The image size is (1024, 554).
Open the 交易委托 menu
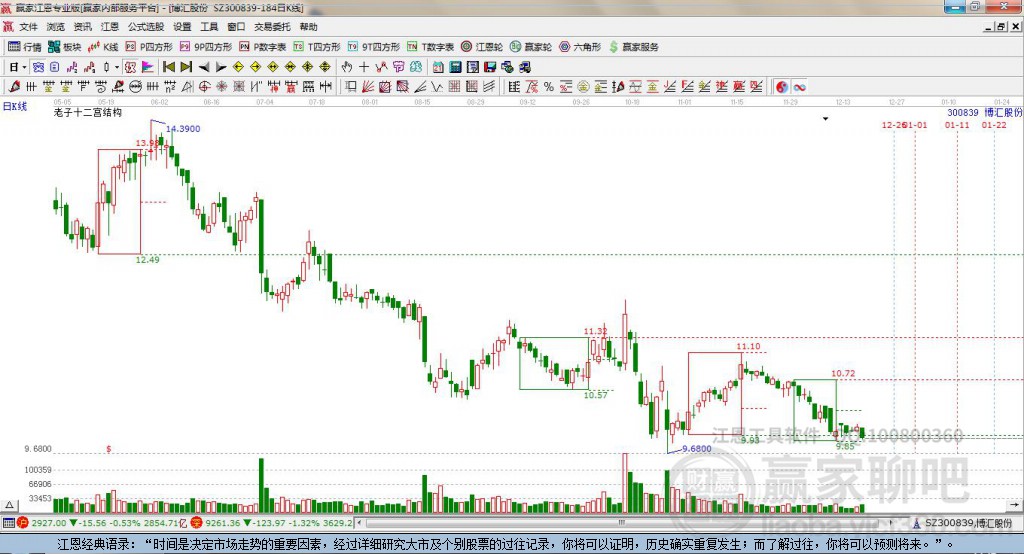(272, 27)
